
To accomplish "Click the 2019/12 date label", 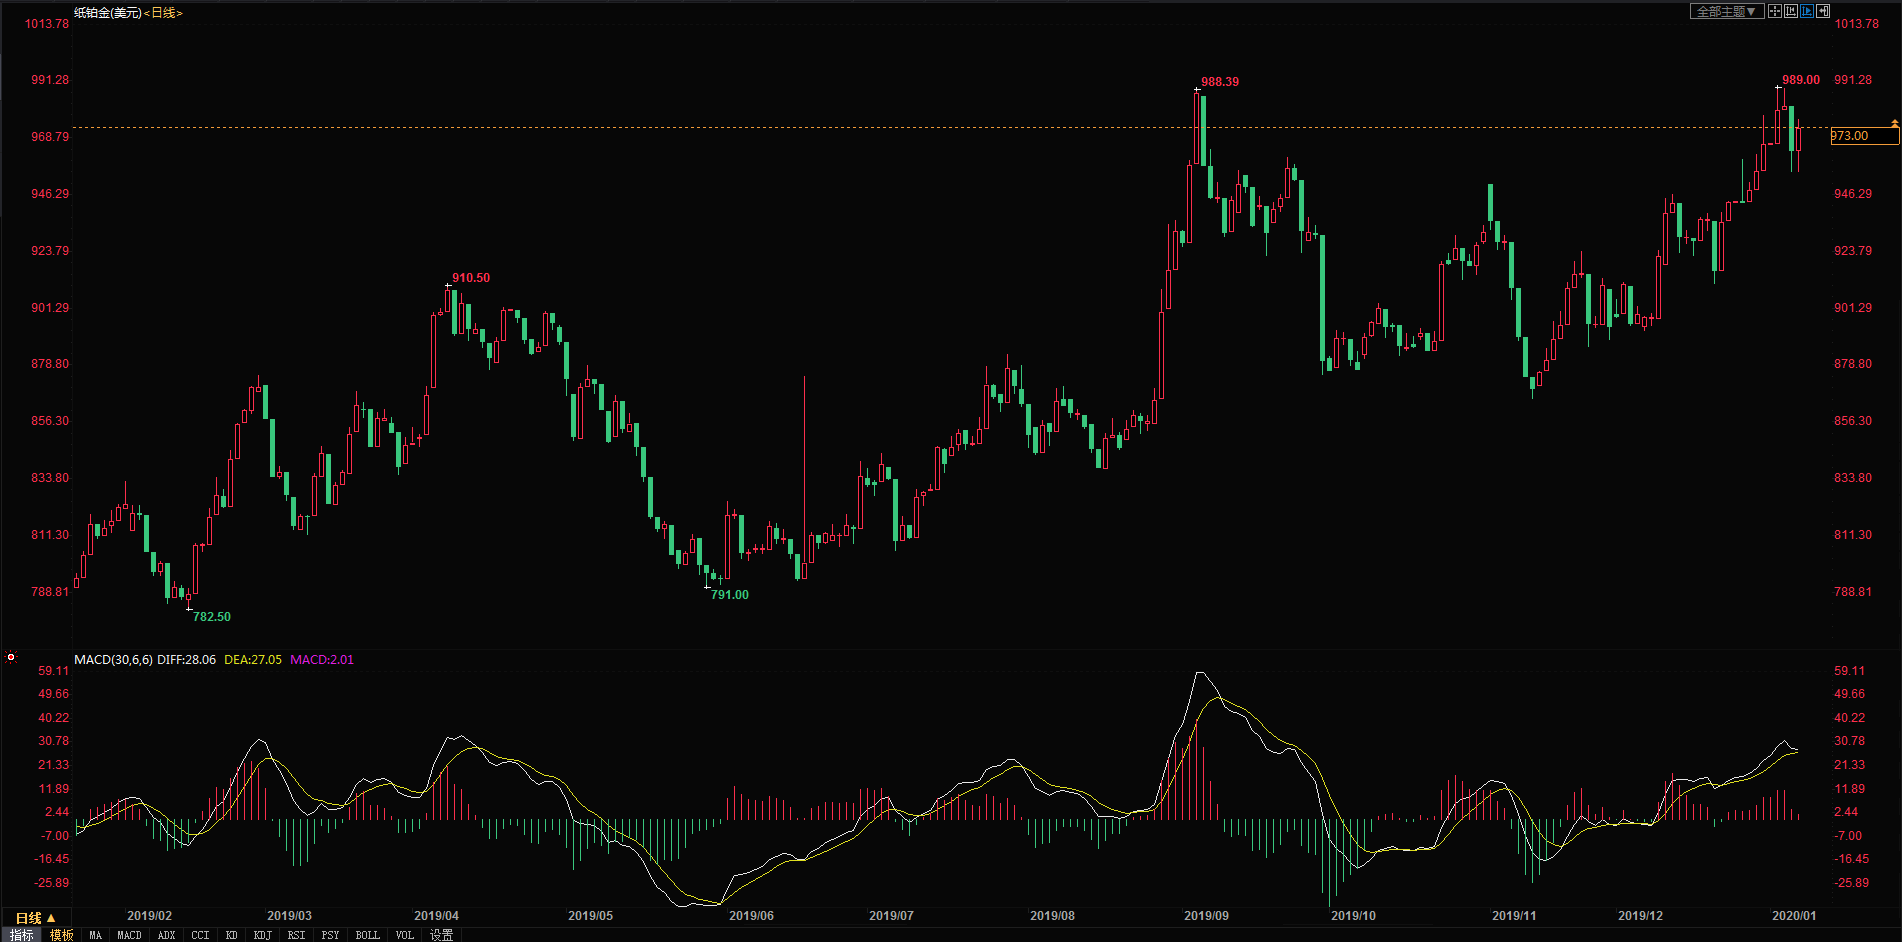I will tap(1640, 915).
